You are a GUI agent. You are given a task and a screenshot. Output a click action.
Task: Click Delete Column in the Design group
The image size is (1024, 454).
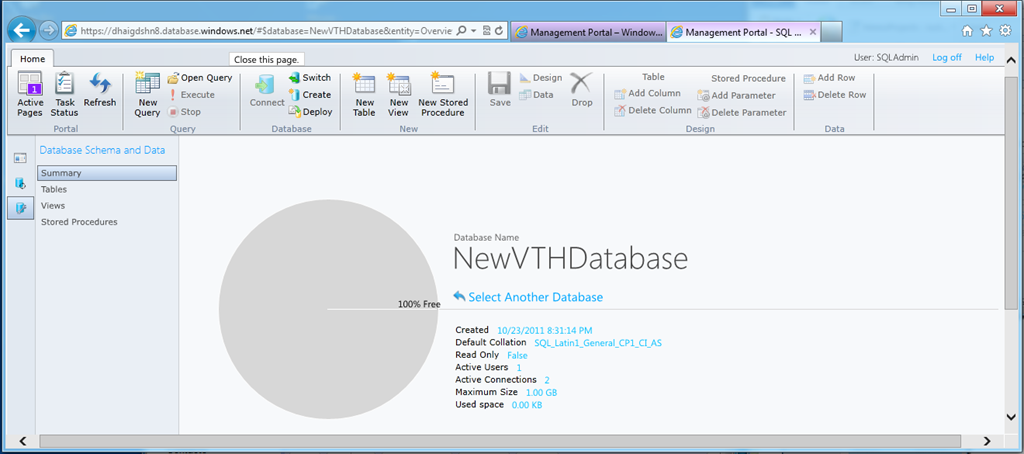[x=653, y=110]
